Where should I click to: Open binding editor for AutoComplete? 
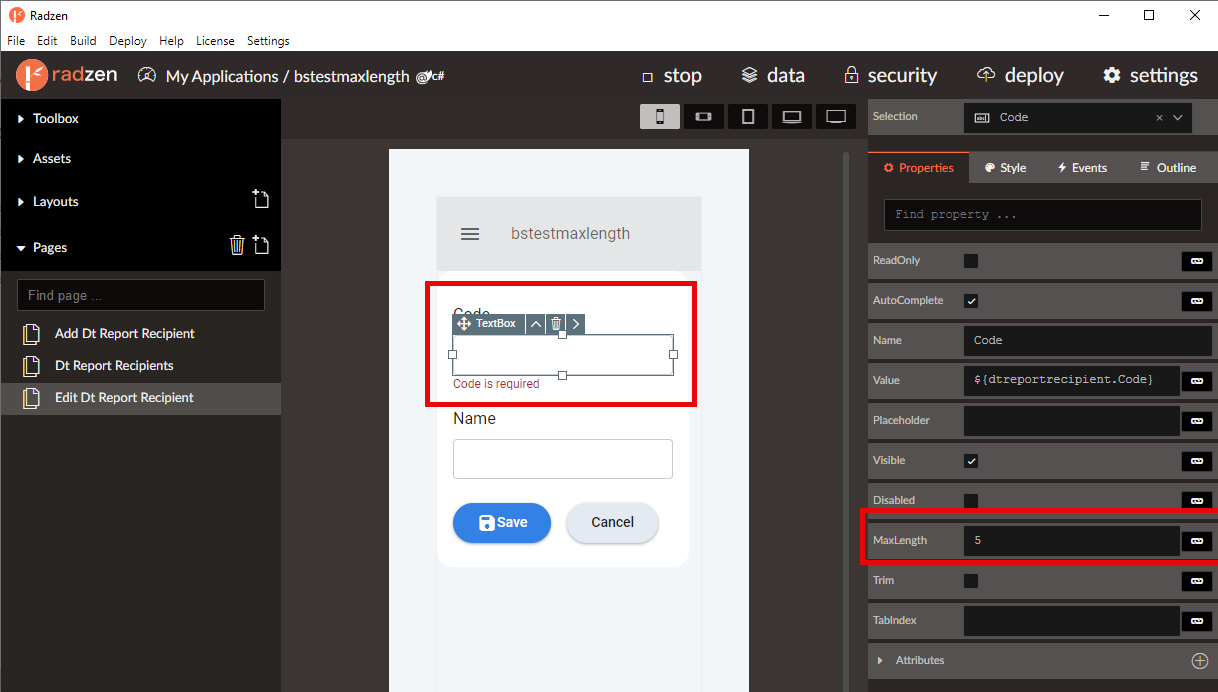pyautogui.click(x=1196, y=301)
